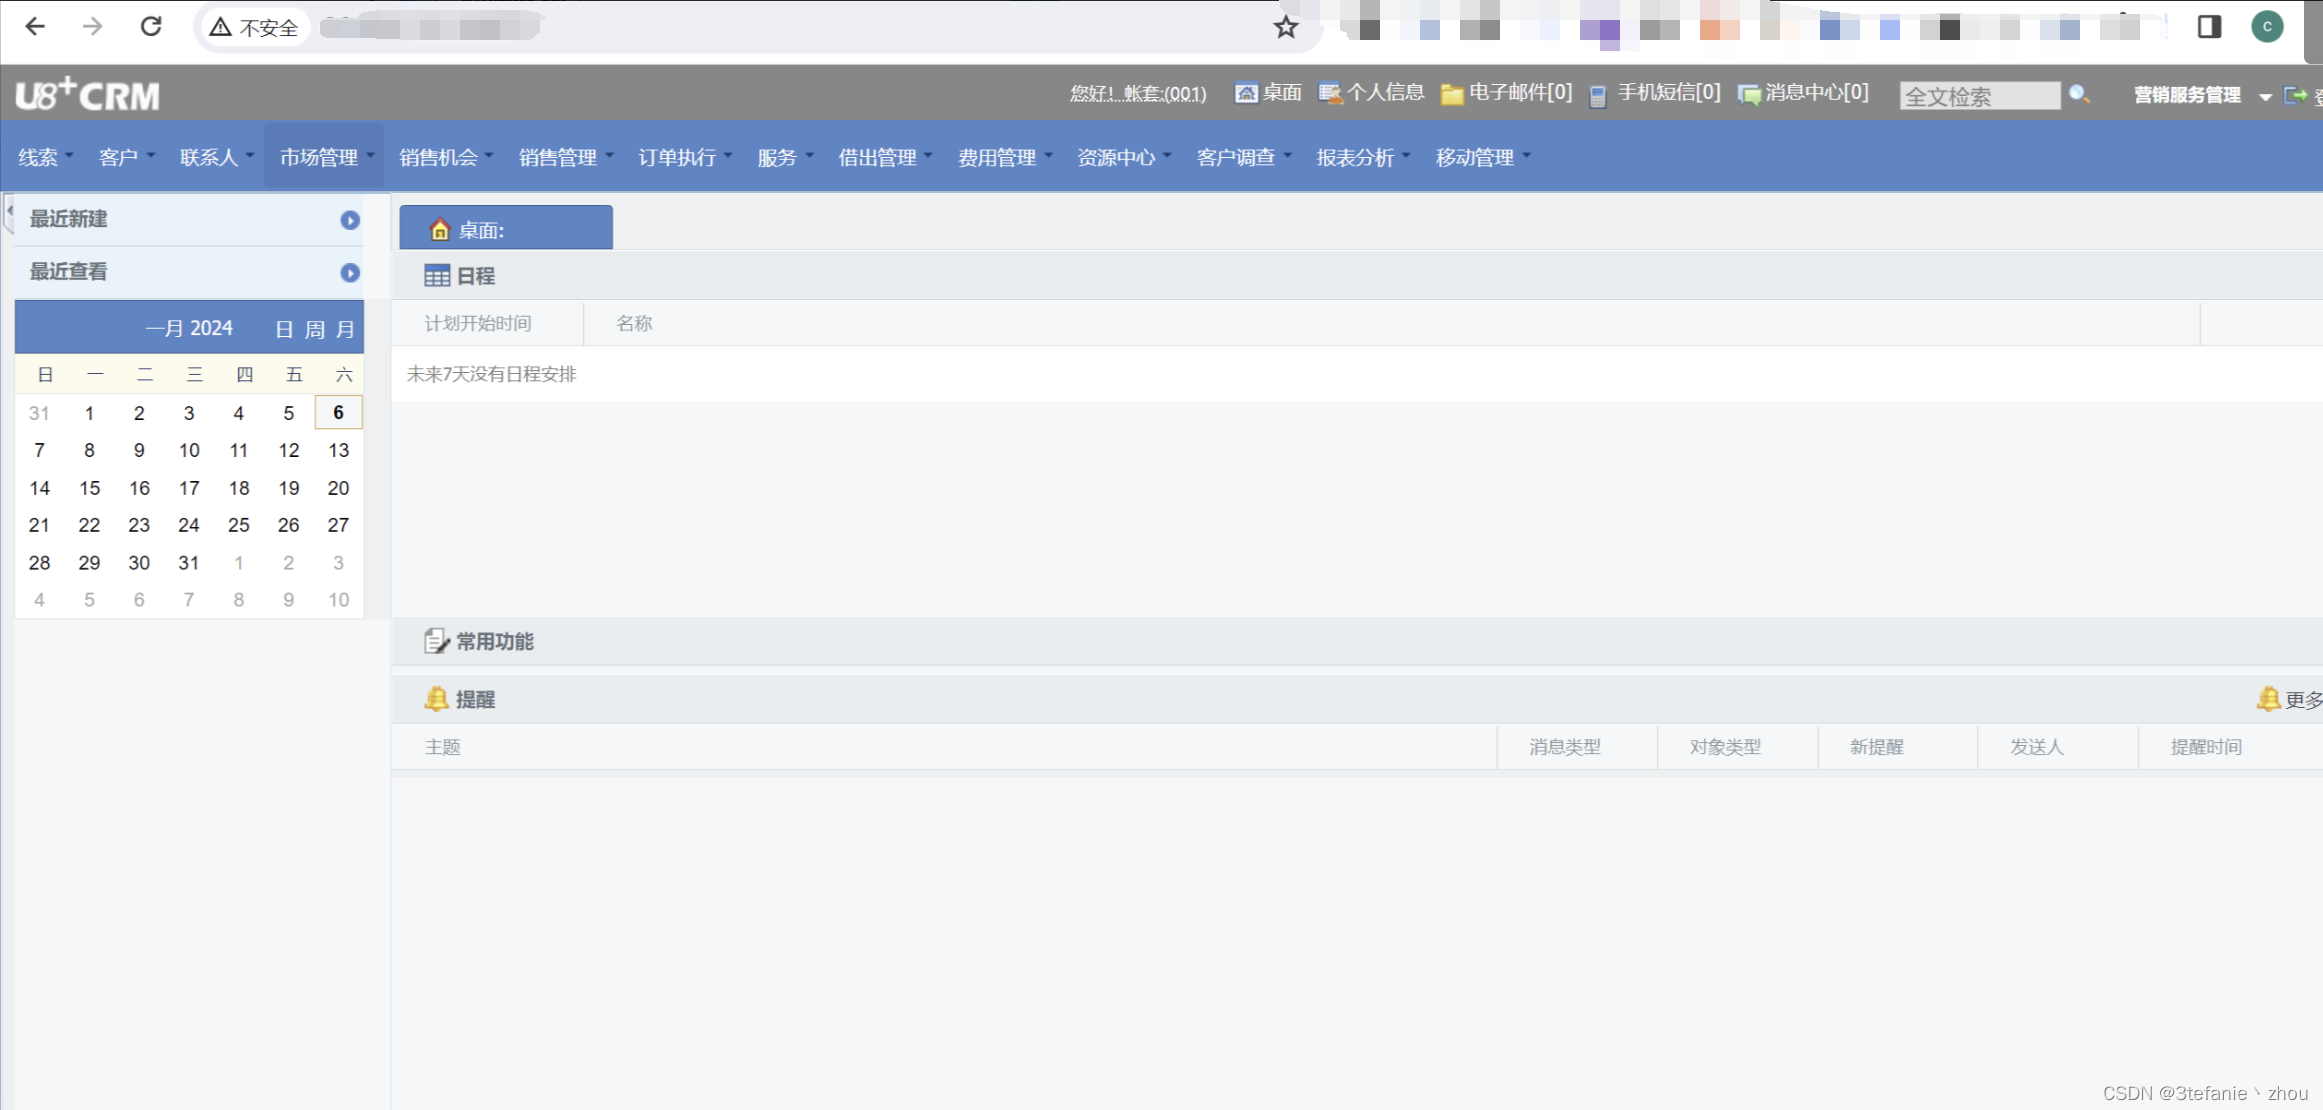Click the 发送人 column header
This screenshot has width=2323, height=1110.
tap(2037, 747)
